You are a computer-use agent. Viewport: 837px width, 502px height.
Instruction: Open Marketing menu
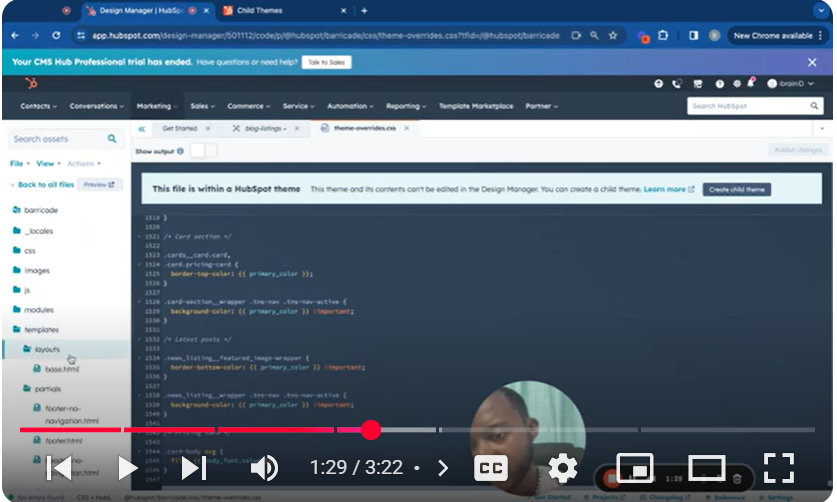coord(157,106)
